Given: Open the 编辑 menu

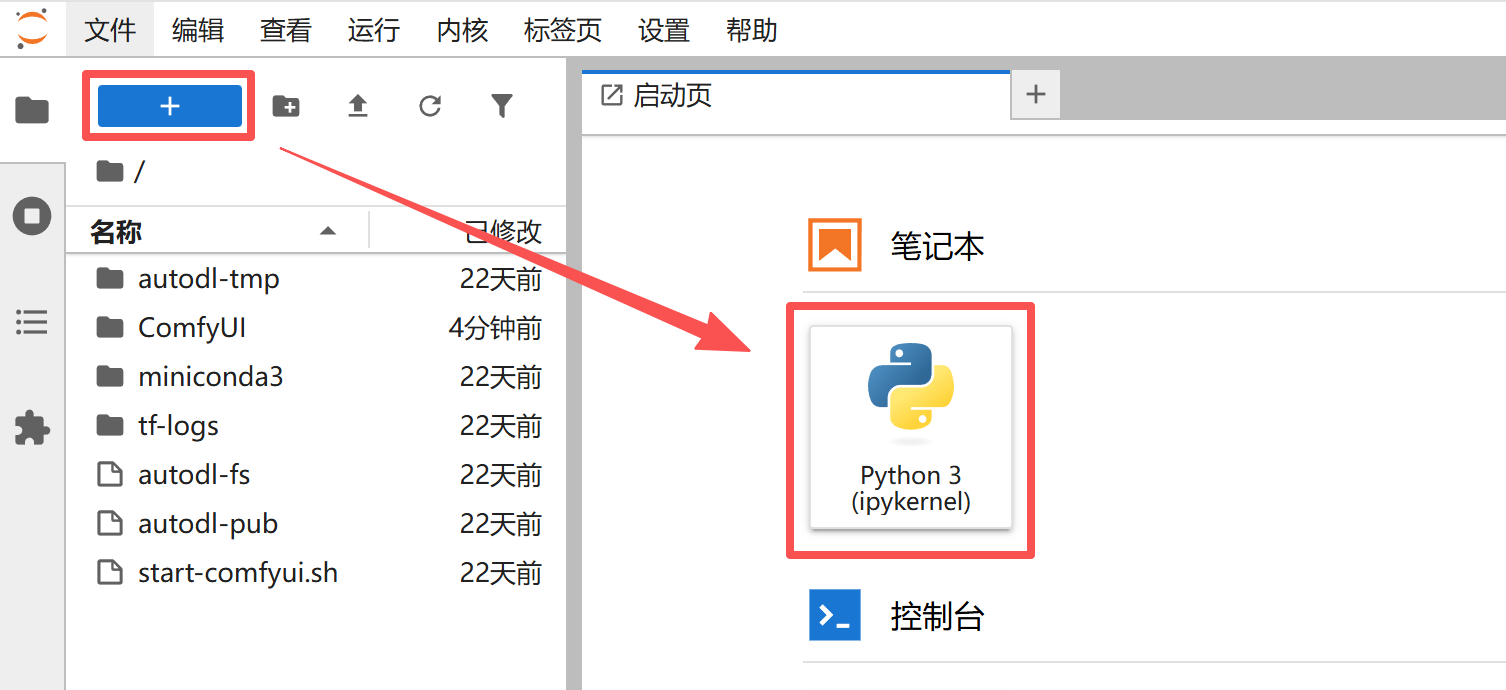Looking at the screenshot, I should coord(198,30).
